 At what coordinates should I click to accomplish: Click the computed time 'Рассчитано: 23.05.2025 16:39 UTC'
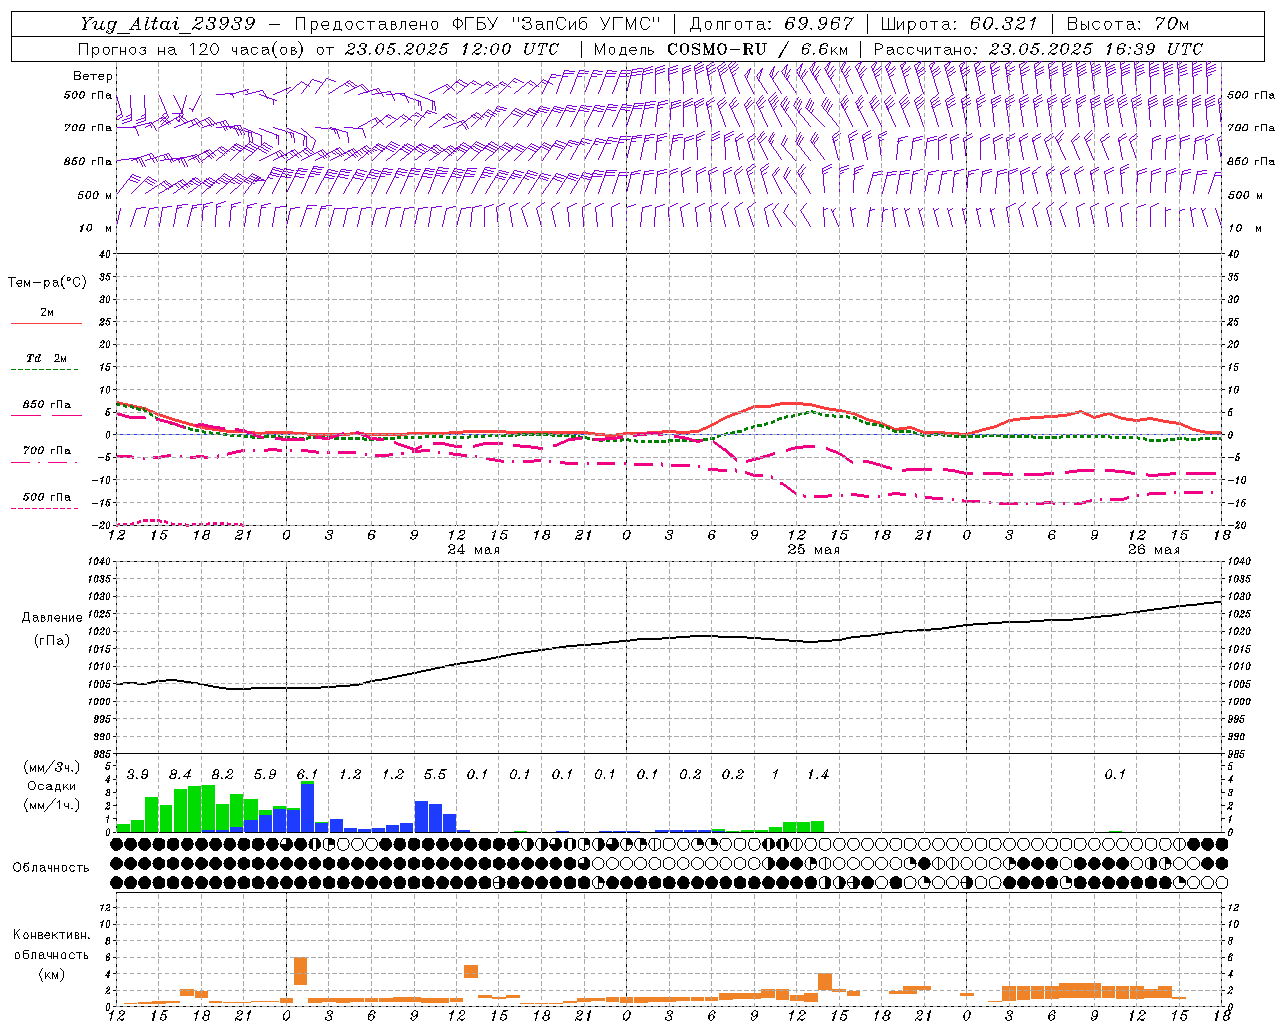coord(1038,49)
